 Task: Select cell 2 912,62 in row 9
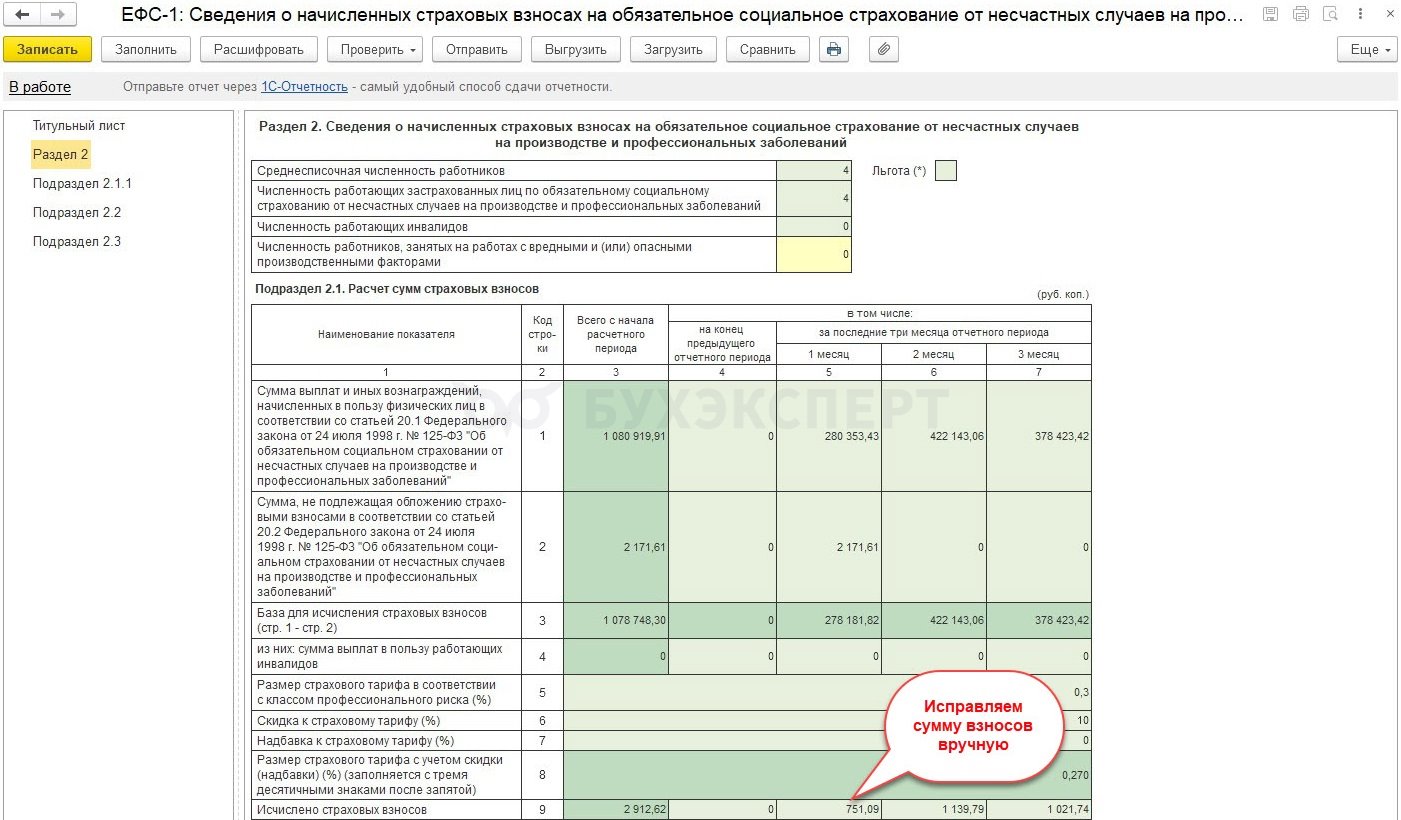pyautogui.click(x=616, y=810)
